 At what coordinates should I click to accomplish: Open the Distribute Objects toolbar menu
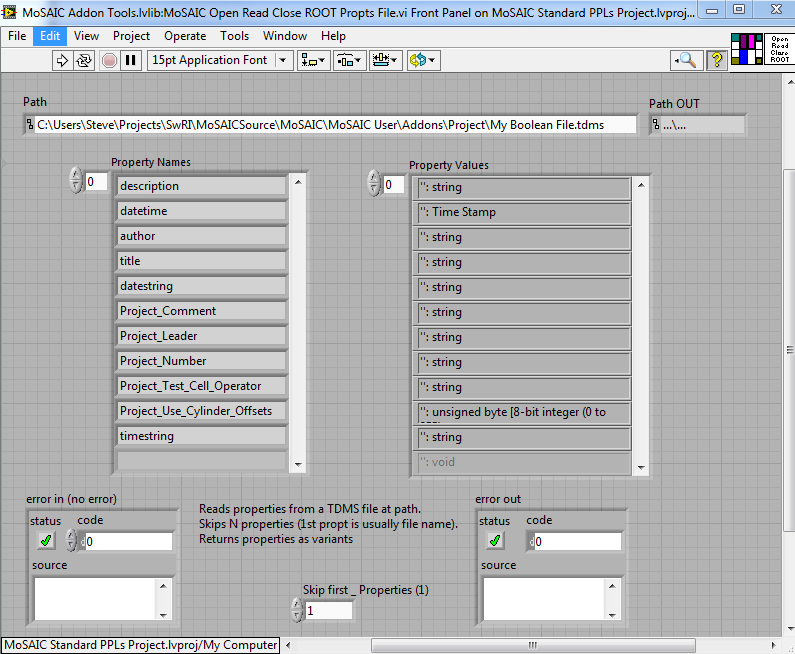[350, 60]
